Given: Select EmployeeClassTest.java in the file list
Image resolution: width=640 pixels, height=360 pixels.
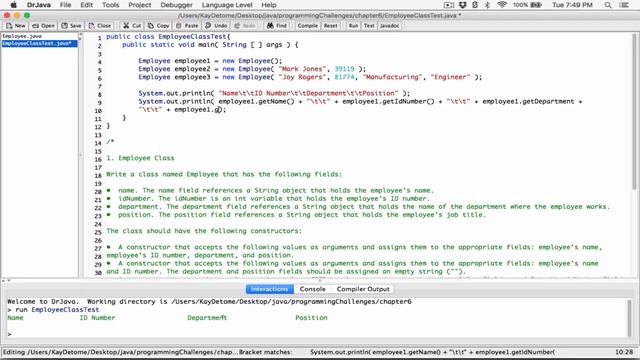Looking at the screenshot, I should [39, 43].
